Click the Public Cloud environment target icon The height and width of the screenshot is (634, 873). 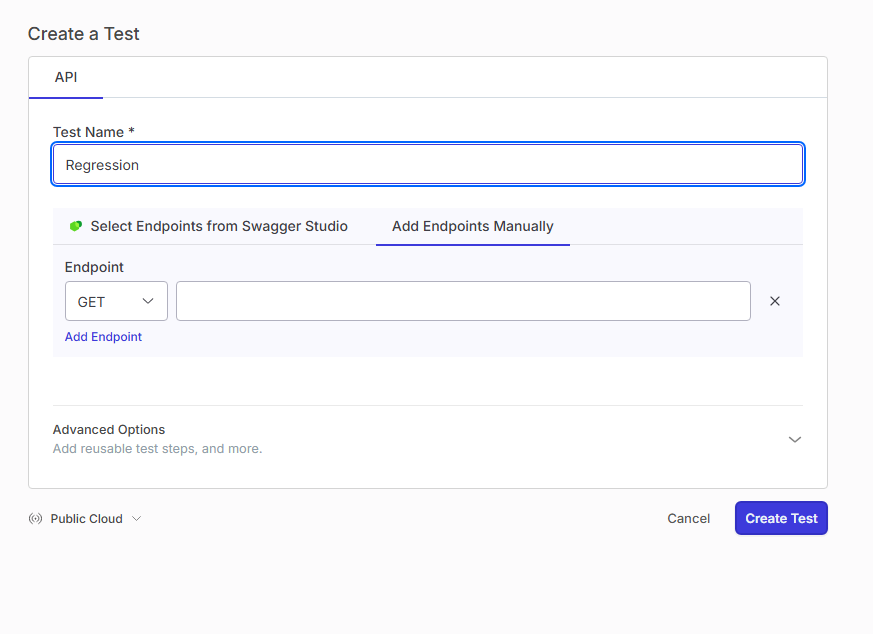(x=36, y=518)
